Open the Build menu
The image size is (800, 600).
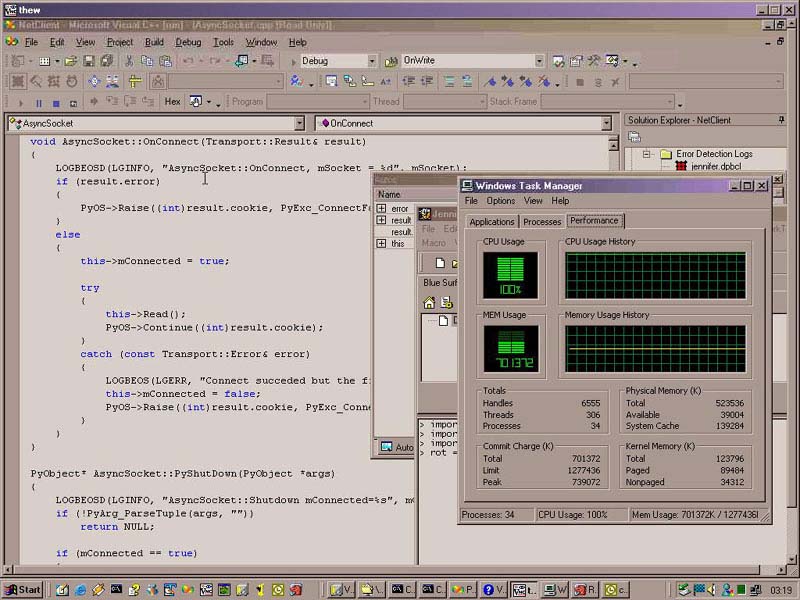point(154,42)
